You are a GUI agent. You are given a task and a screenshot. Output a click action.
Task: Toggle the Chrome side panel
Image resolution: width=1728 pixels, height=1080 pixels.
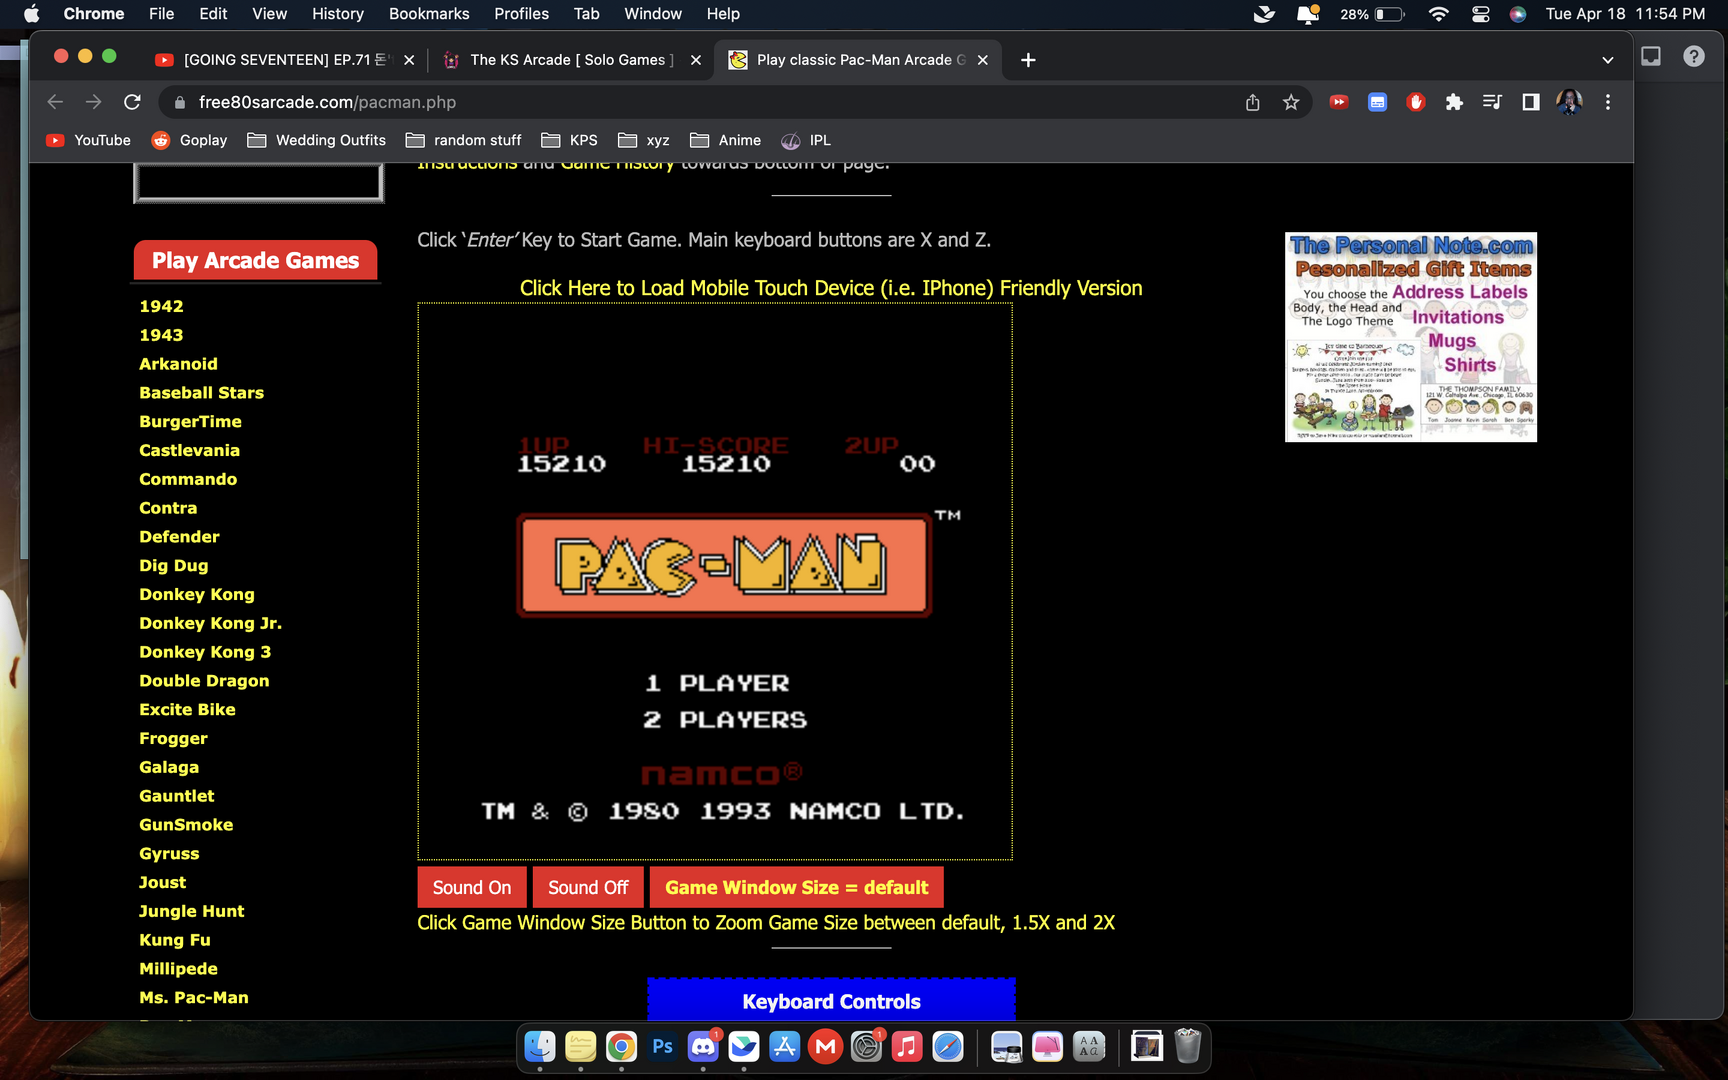[x=1530, y=102]
